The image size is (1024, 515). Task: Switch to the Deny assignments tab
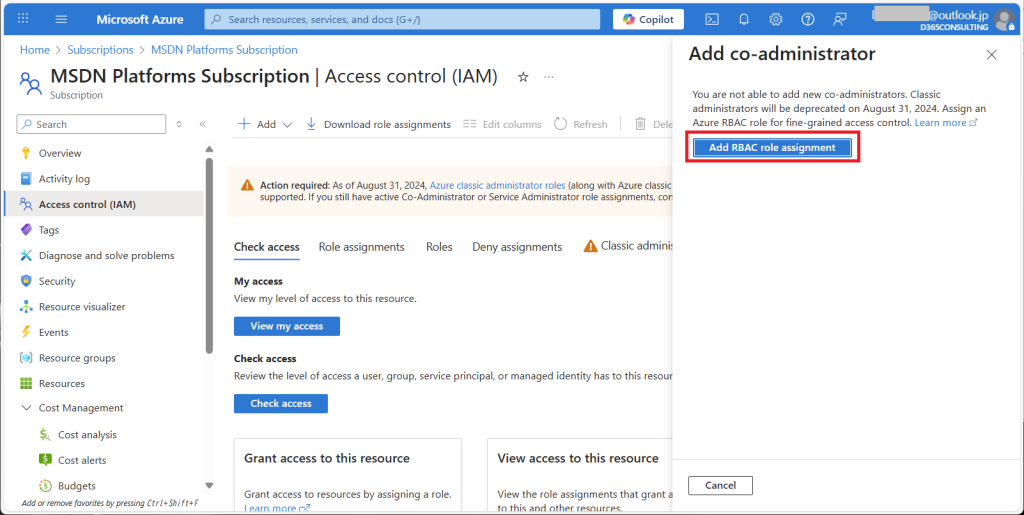click(517, 247)
